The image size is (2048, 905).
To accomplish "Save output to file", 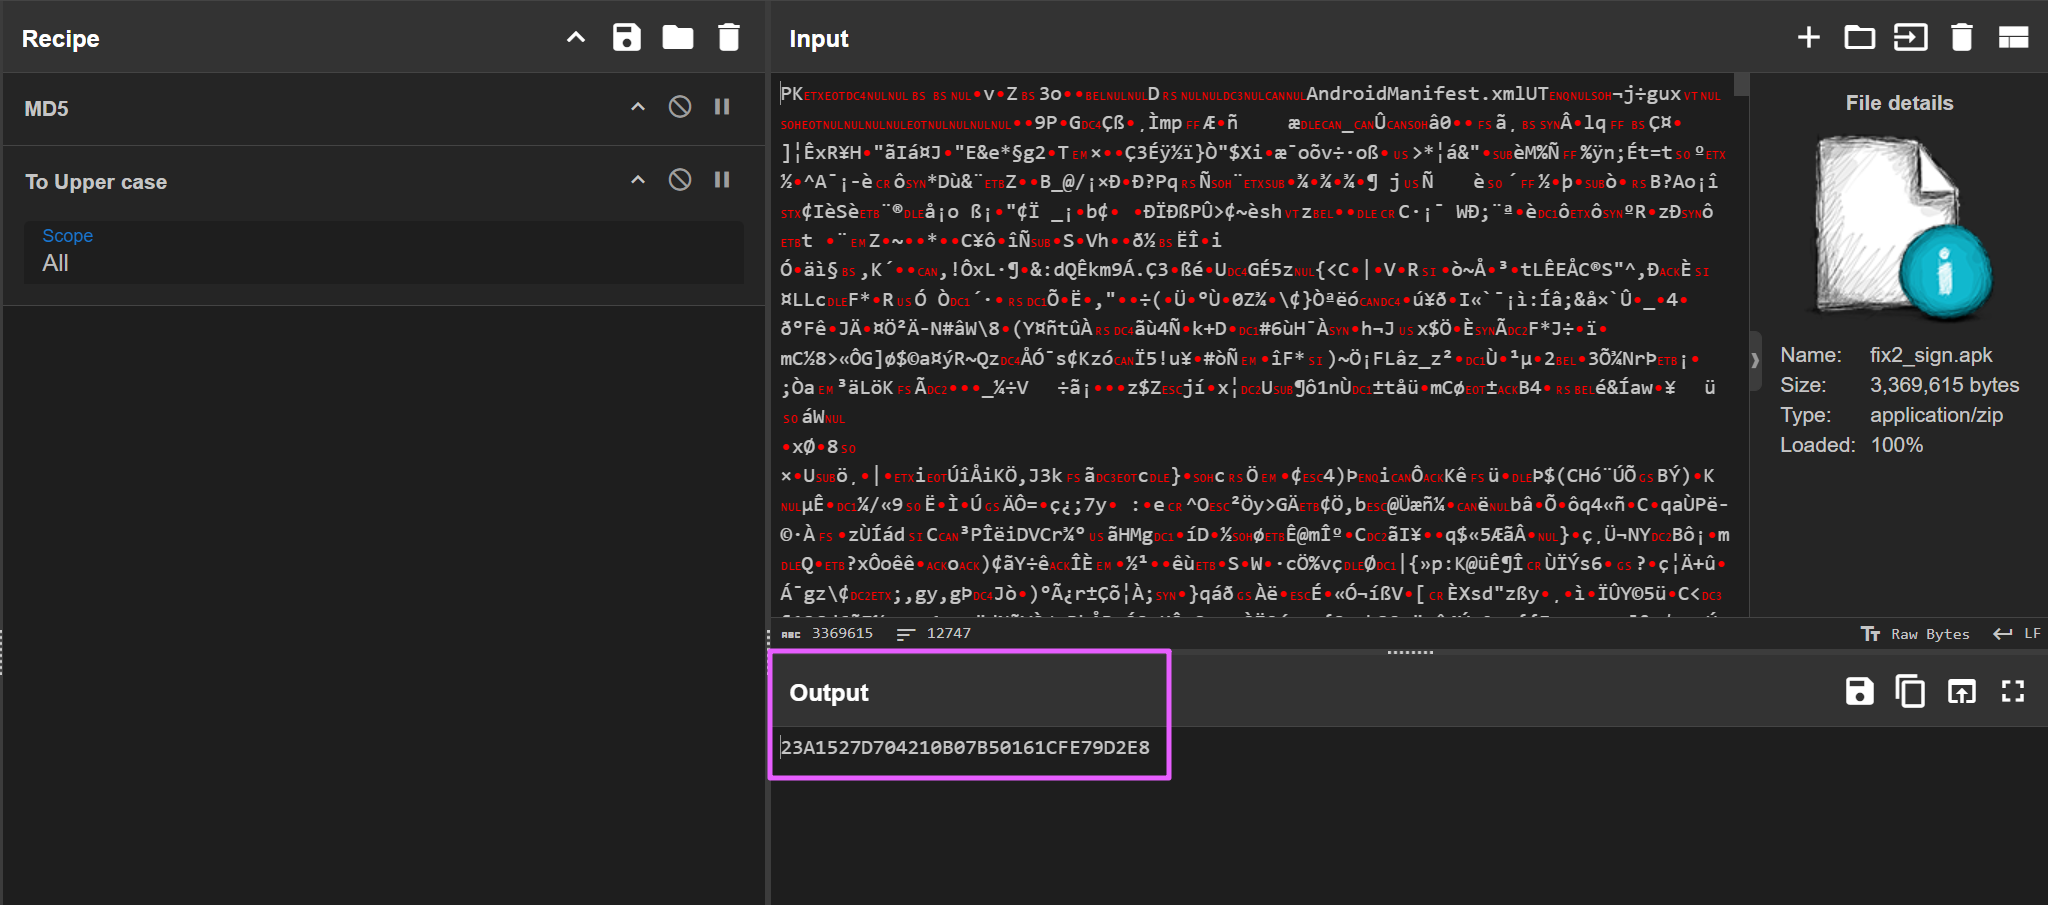I will [x=1859, y=691].
